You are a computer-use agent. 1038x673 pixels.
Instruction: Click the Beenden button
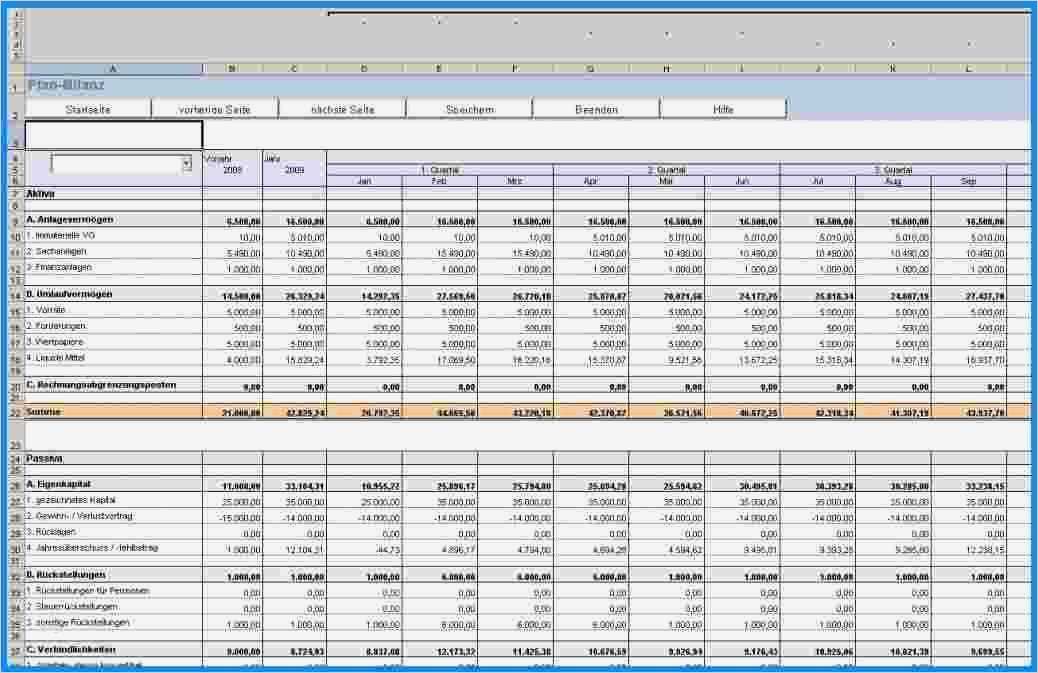597,108
